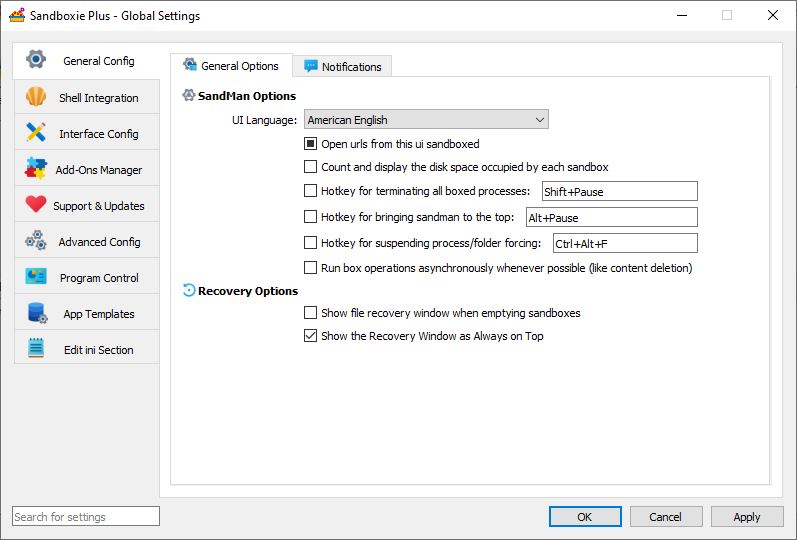Image resolution: width=797 pixels, height=540 pixels.
Task: Open the Support & Updates section
Action: tap(87, 204)
